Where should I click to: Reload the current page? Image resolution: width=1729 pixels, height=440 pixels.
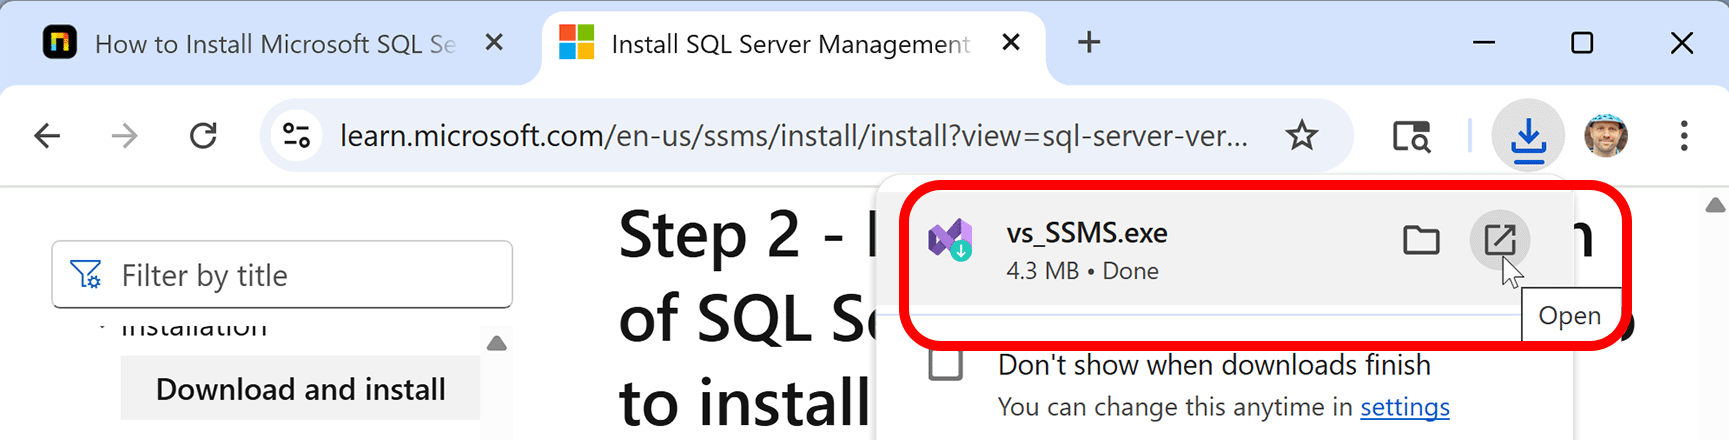point(203,135)
